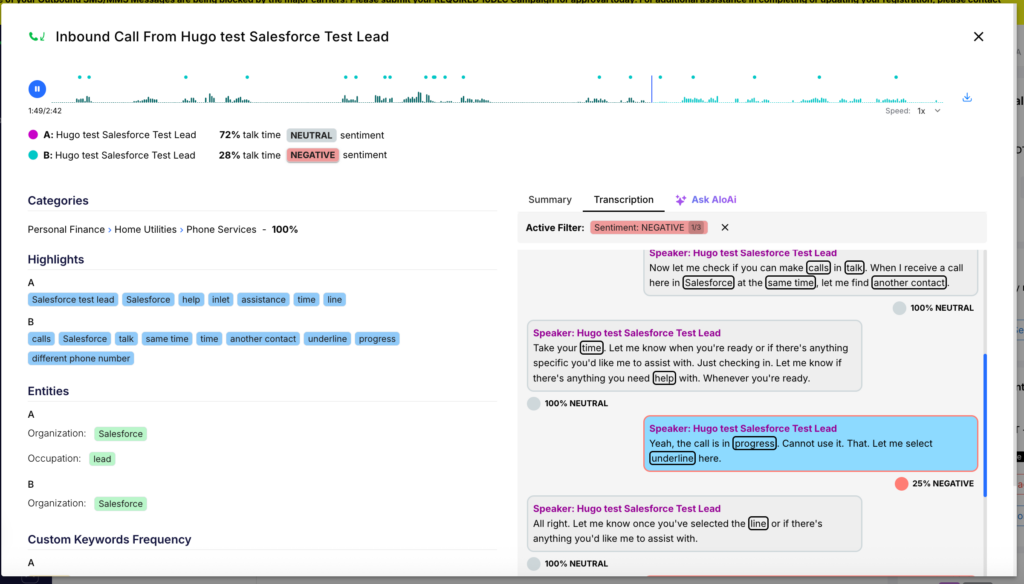Click the 'line' tag in speaker A highlights
The height and width of the screenshot is (584, 1024).
coord(334,300)
